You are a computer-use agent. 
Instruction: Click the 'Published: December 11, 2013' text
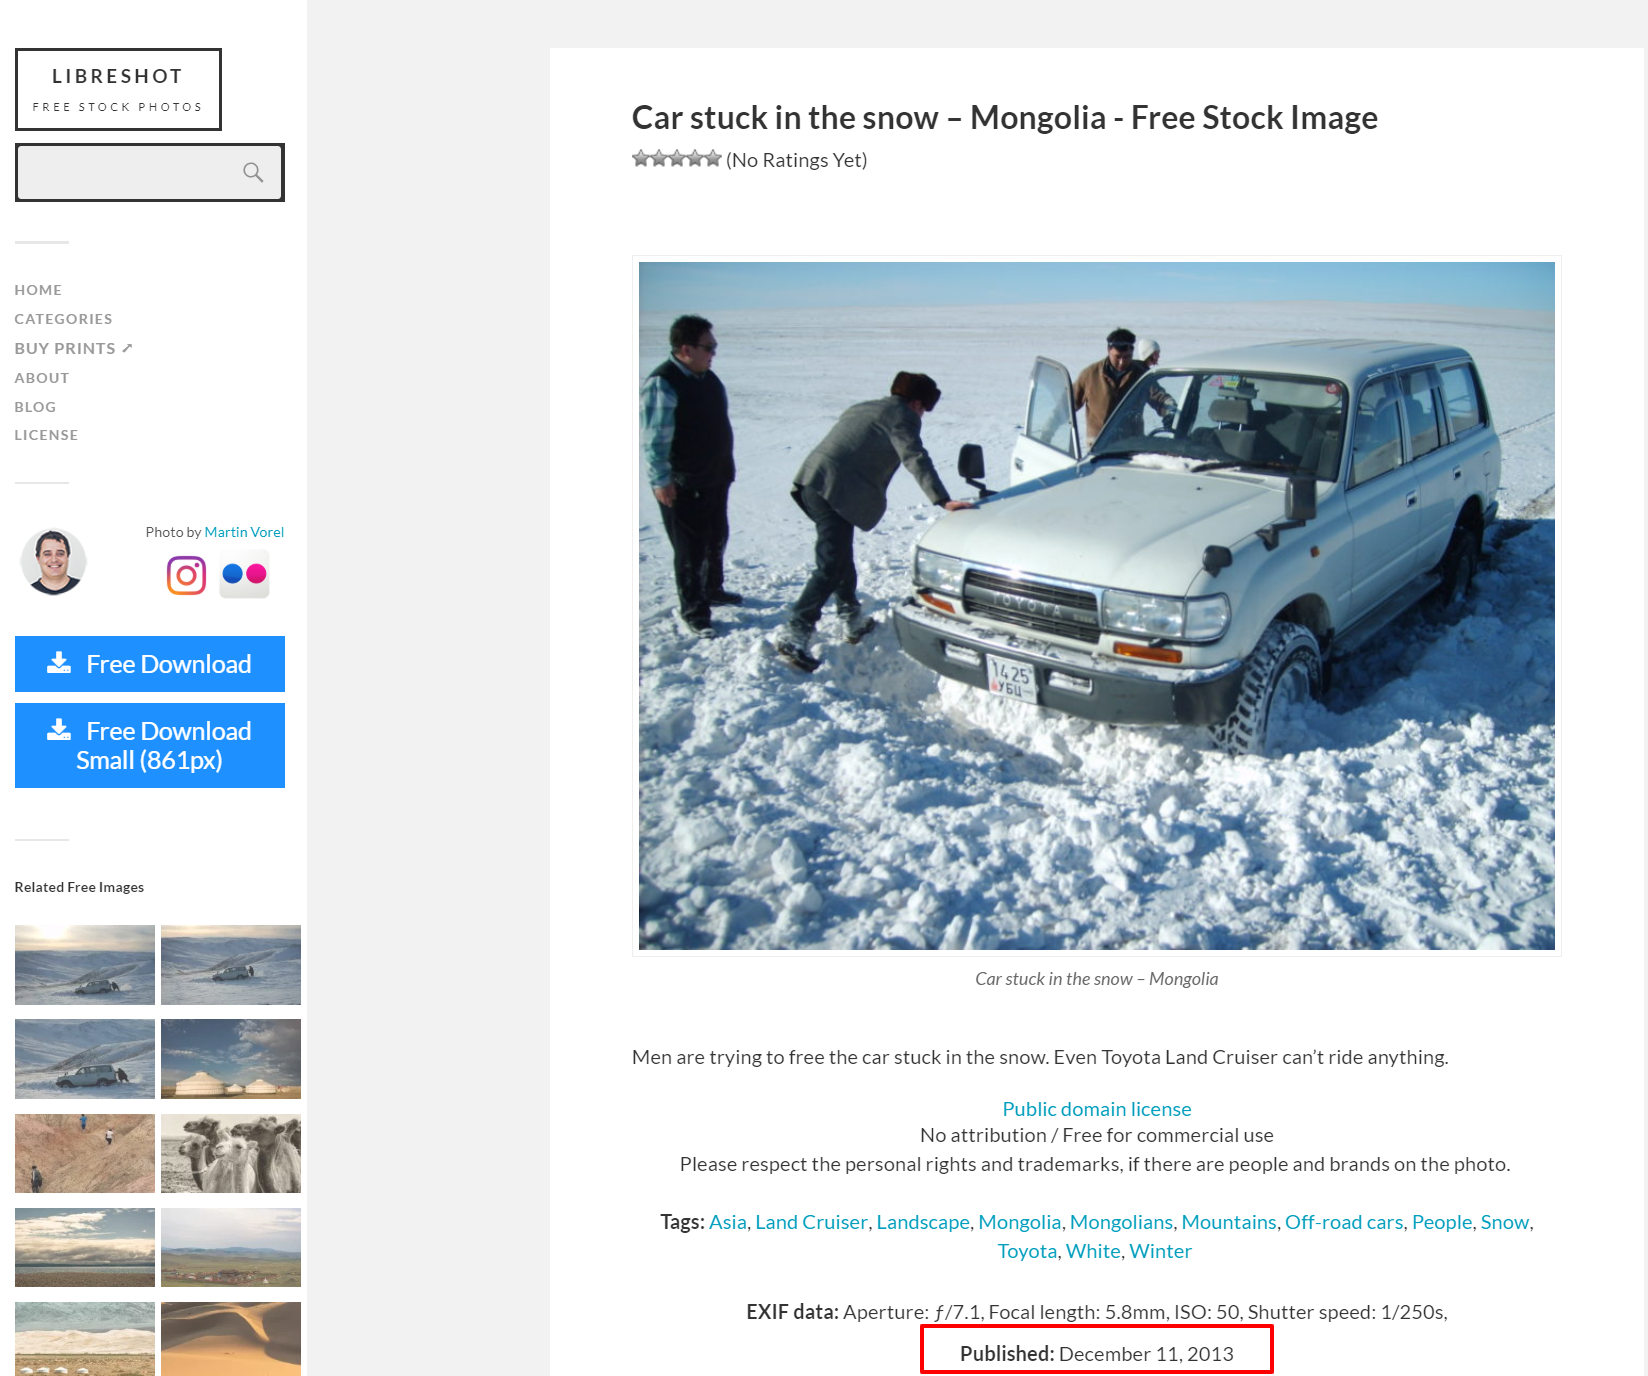[1097, 1354]
